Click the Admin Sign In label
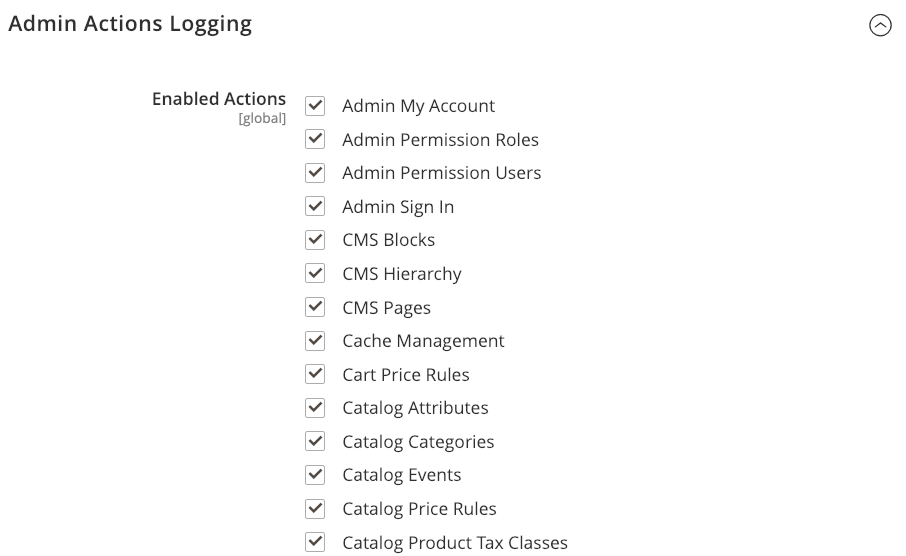 [x=398, y=207]
